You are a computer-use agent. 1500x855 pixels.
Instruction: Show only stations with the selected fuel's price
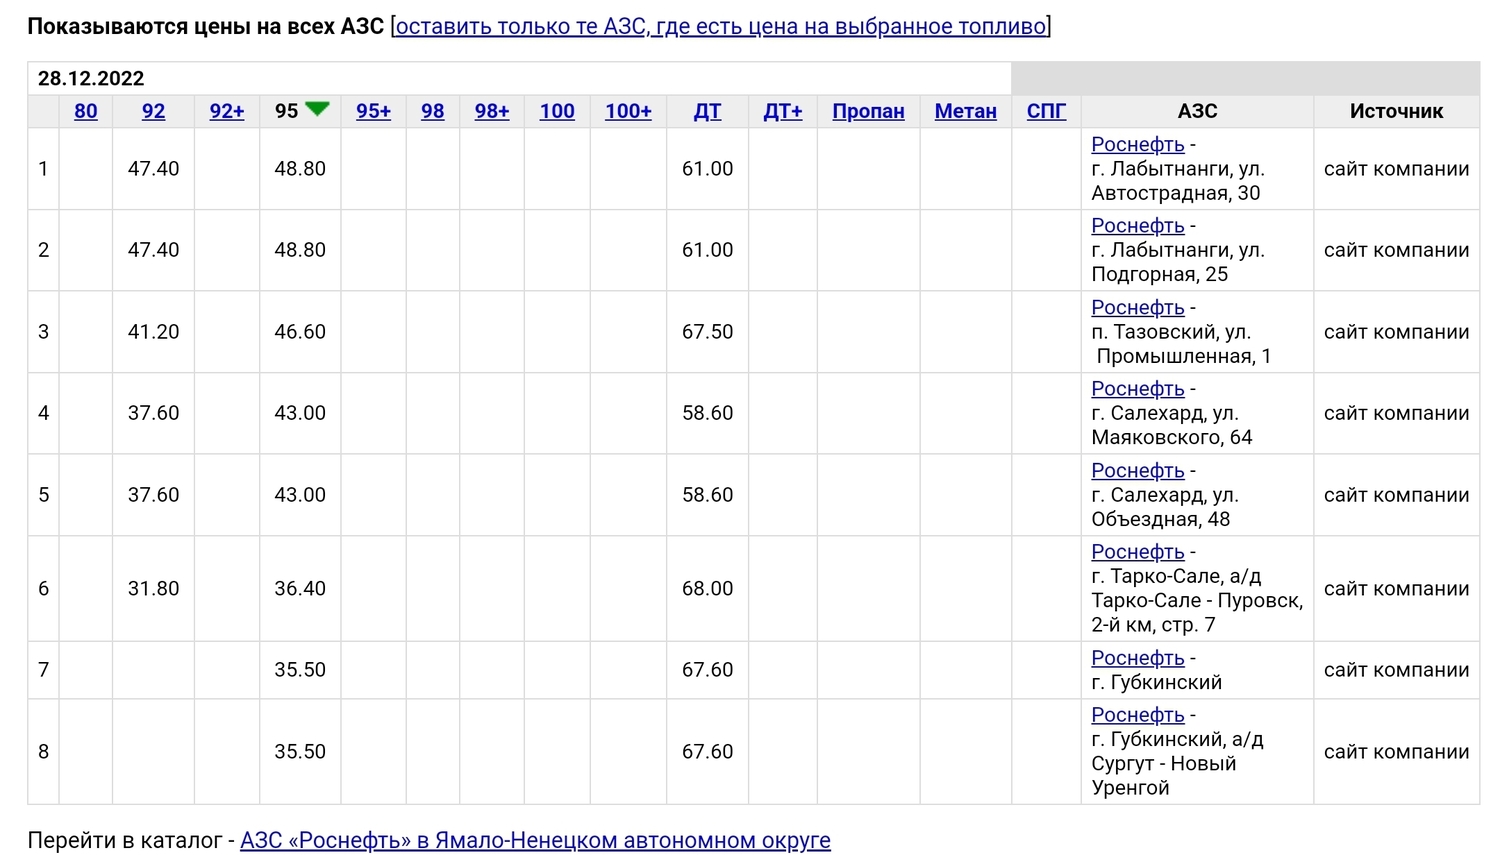click(x=721, y=26)
